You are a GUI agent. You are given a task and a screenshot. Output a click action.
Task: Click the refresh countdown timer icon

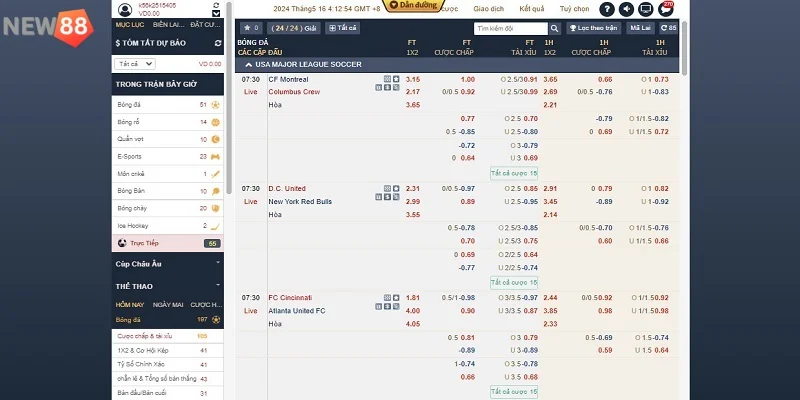670,28
